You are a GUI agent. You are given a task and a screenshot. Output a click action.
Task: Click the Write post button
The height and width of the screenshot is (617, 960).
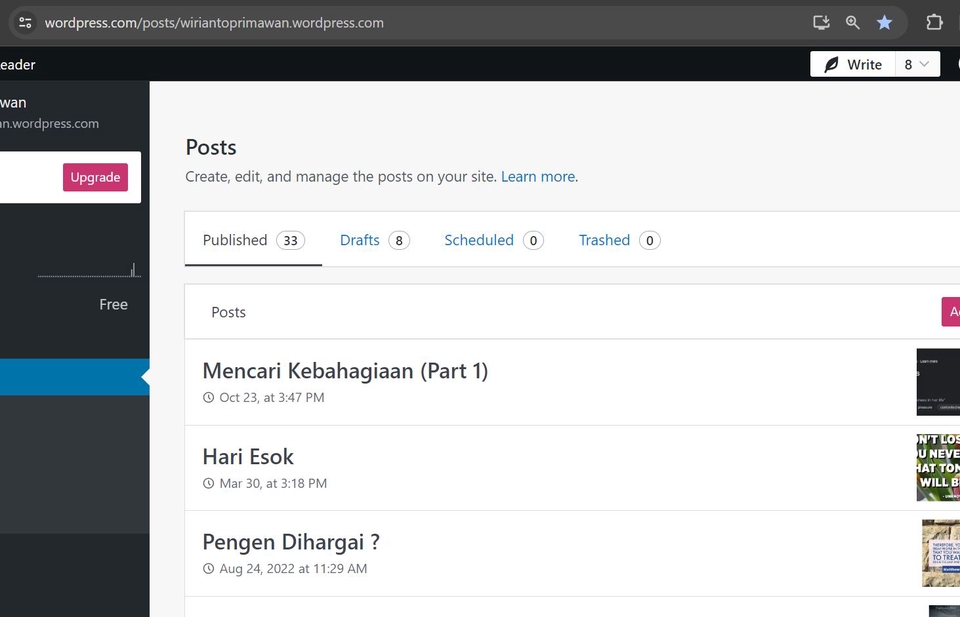tap(853, 64)
